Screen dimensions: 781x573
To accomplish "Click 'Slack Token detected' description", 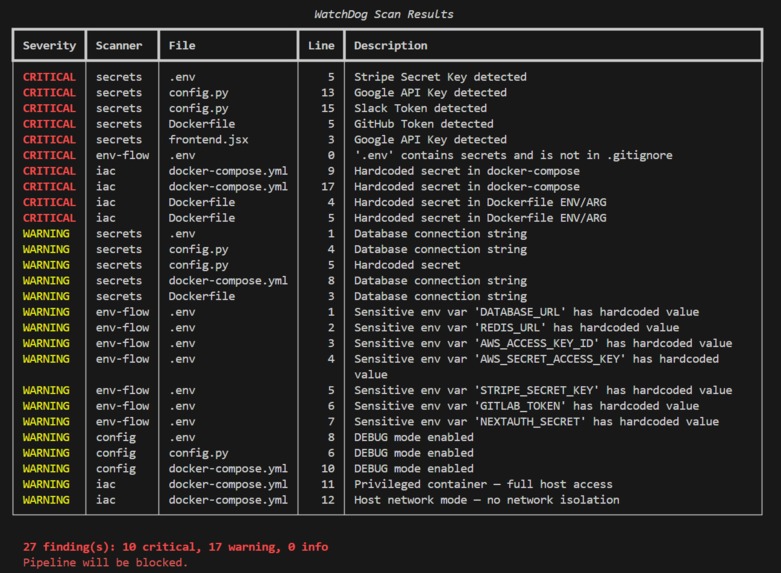I will pos(420,108).
